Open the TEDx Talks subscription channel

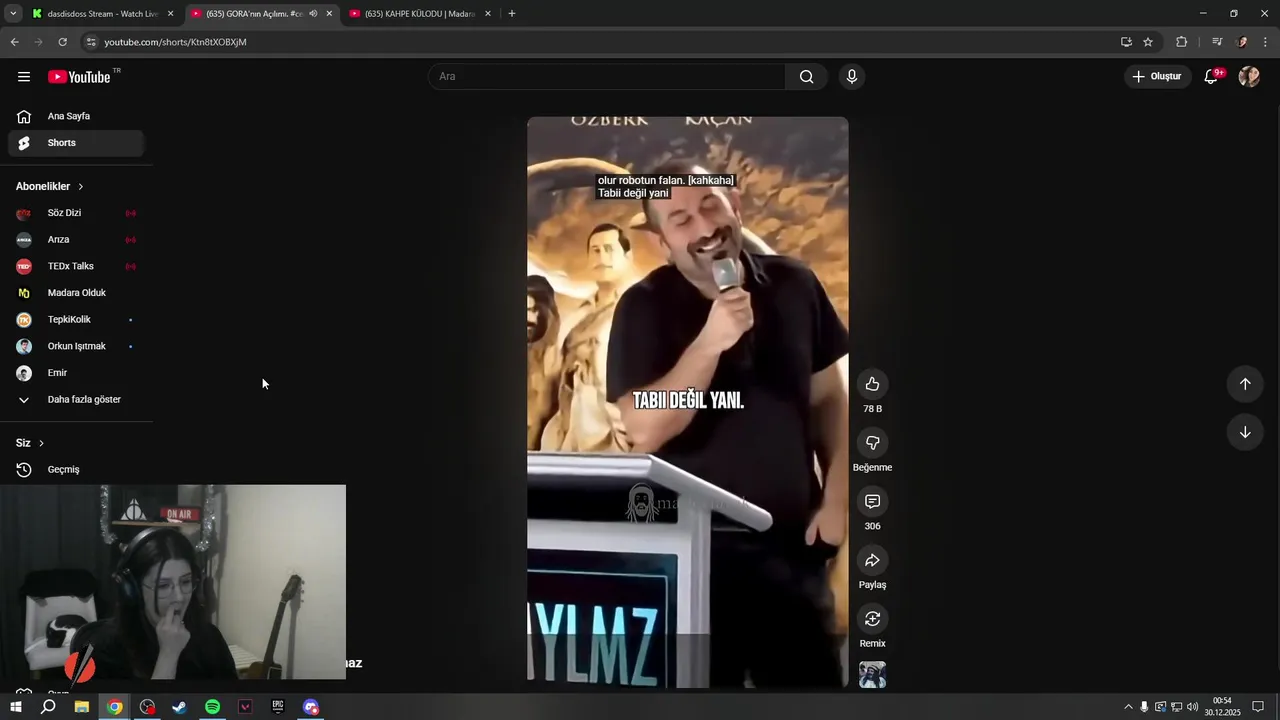pyautogui.click(x=76, y=266)
